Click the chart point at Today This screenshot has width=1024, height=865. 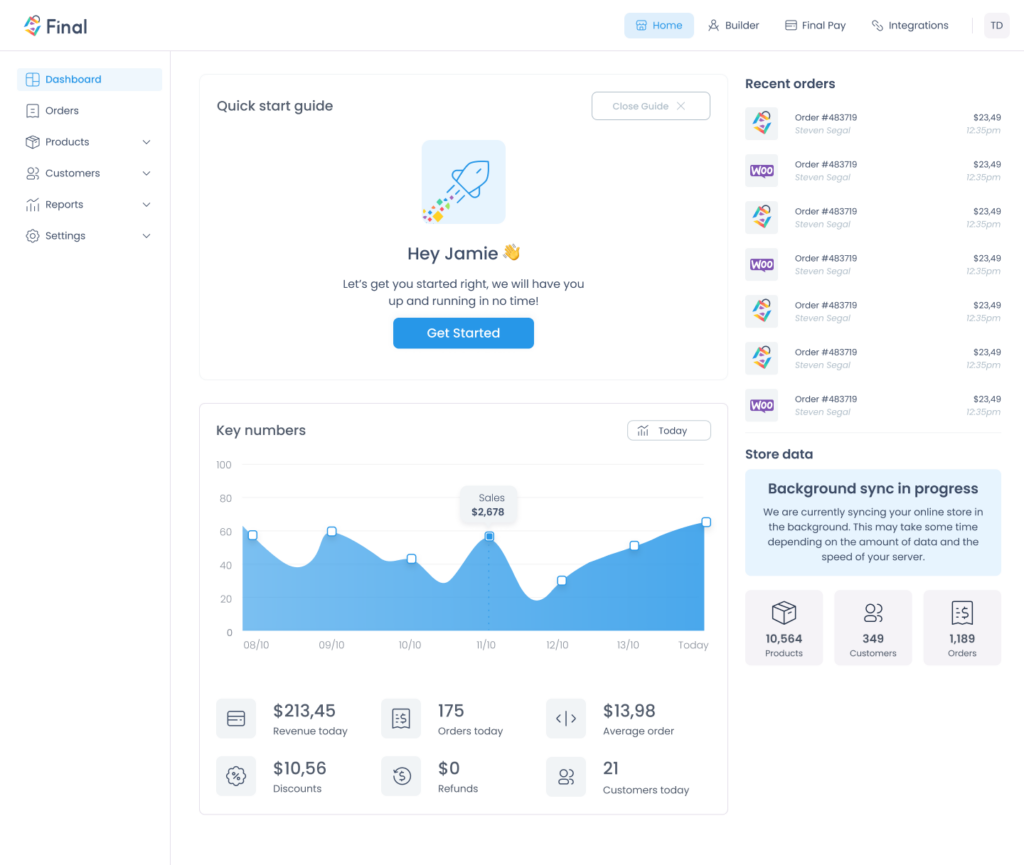[x=706, y=522]
